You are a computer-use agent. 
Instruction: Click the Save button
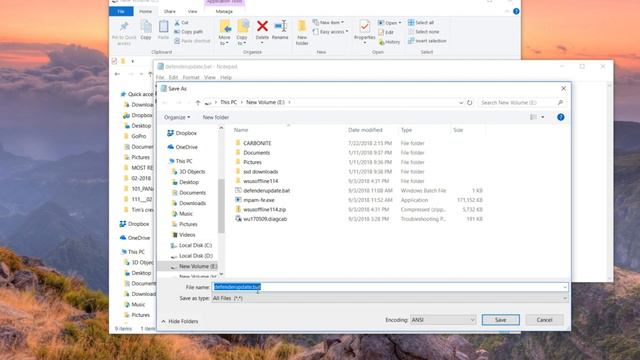click(500, 320)
